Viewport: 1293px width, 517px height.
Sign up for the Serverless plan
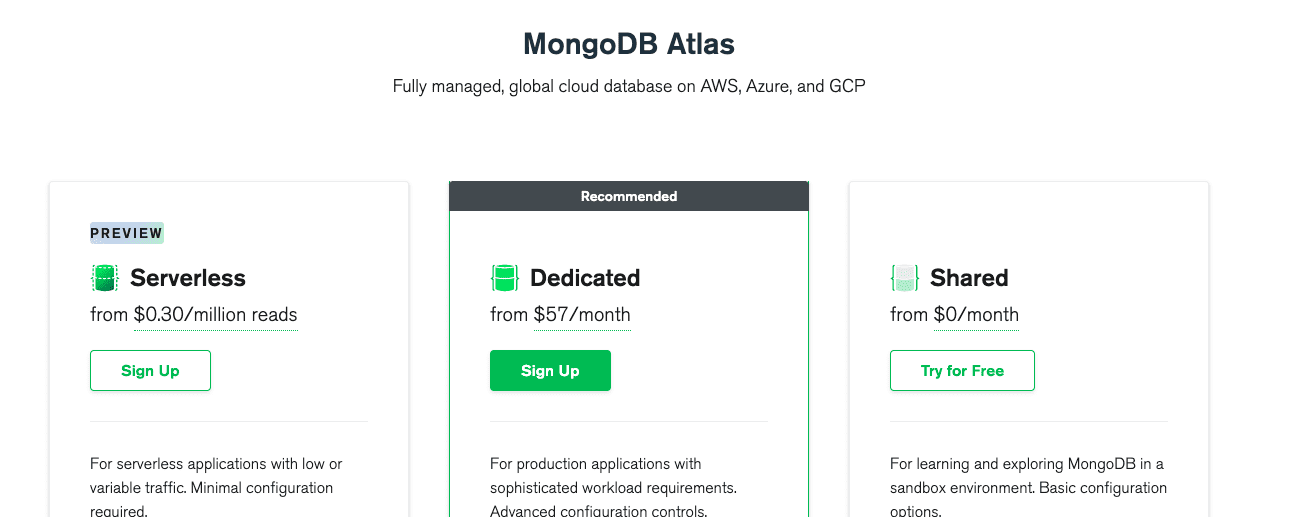[150, 370]
